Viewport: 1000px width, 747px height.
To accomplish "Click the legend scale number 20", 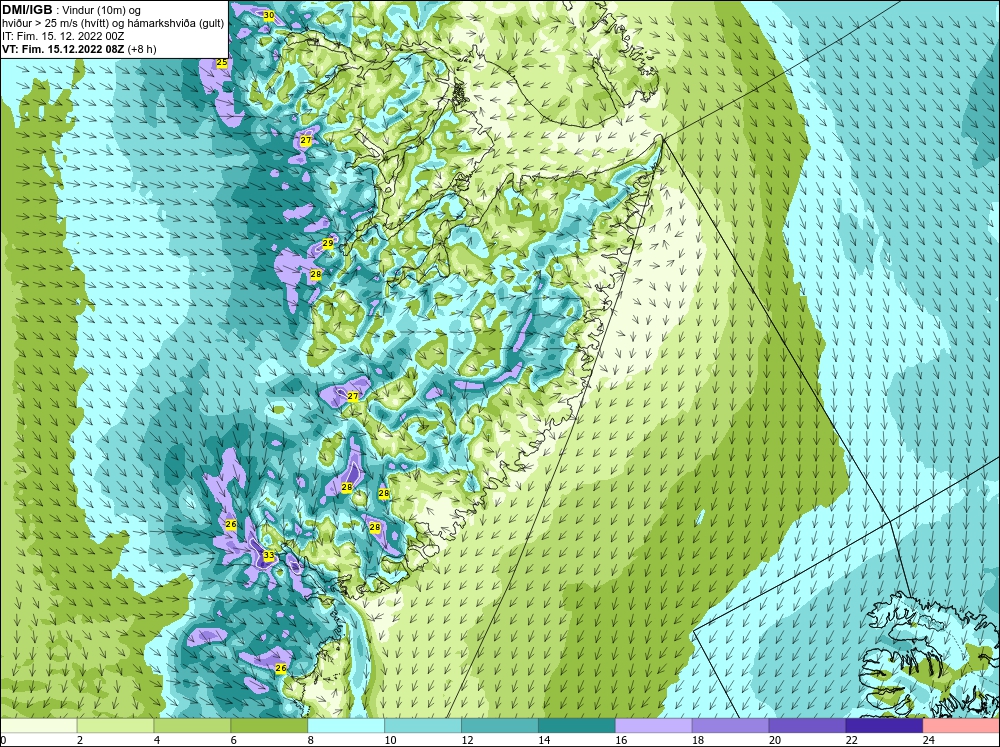I will 775,740.
